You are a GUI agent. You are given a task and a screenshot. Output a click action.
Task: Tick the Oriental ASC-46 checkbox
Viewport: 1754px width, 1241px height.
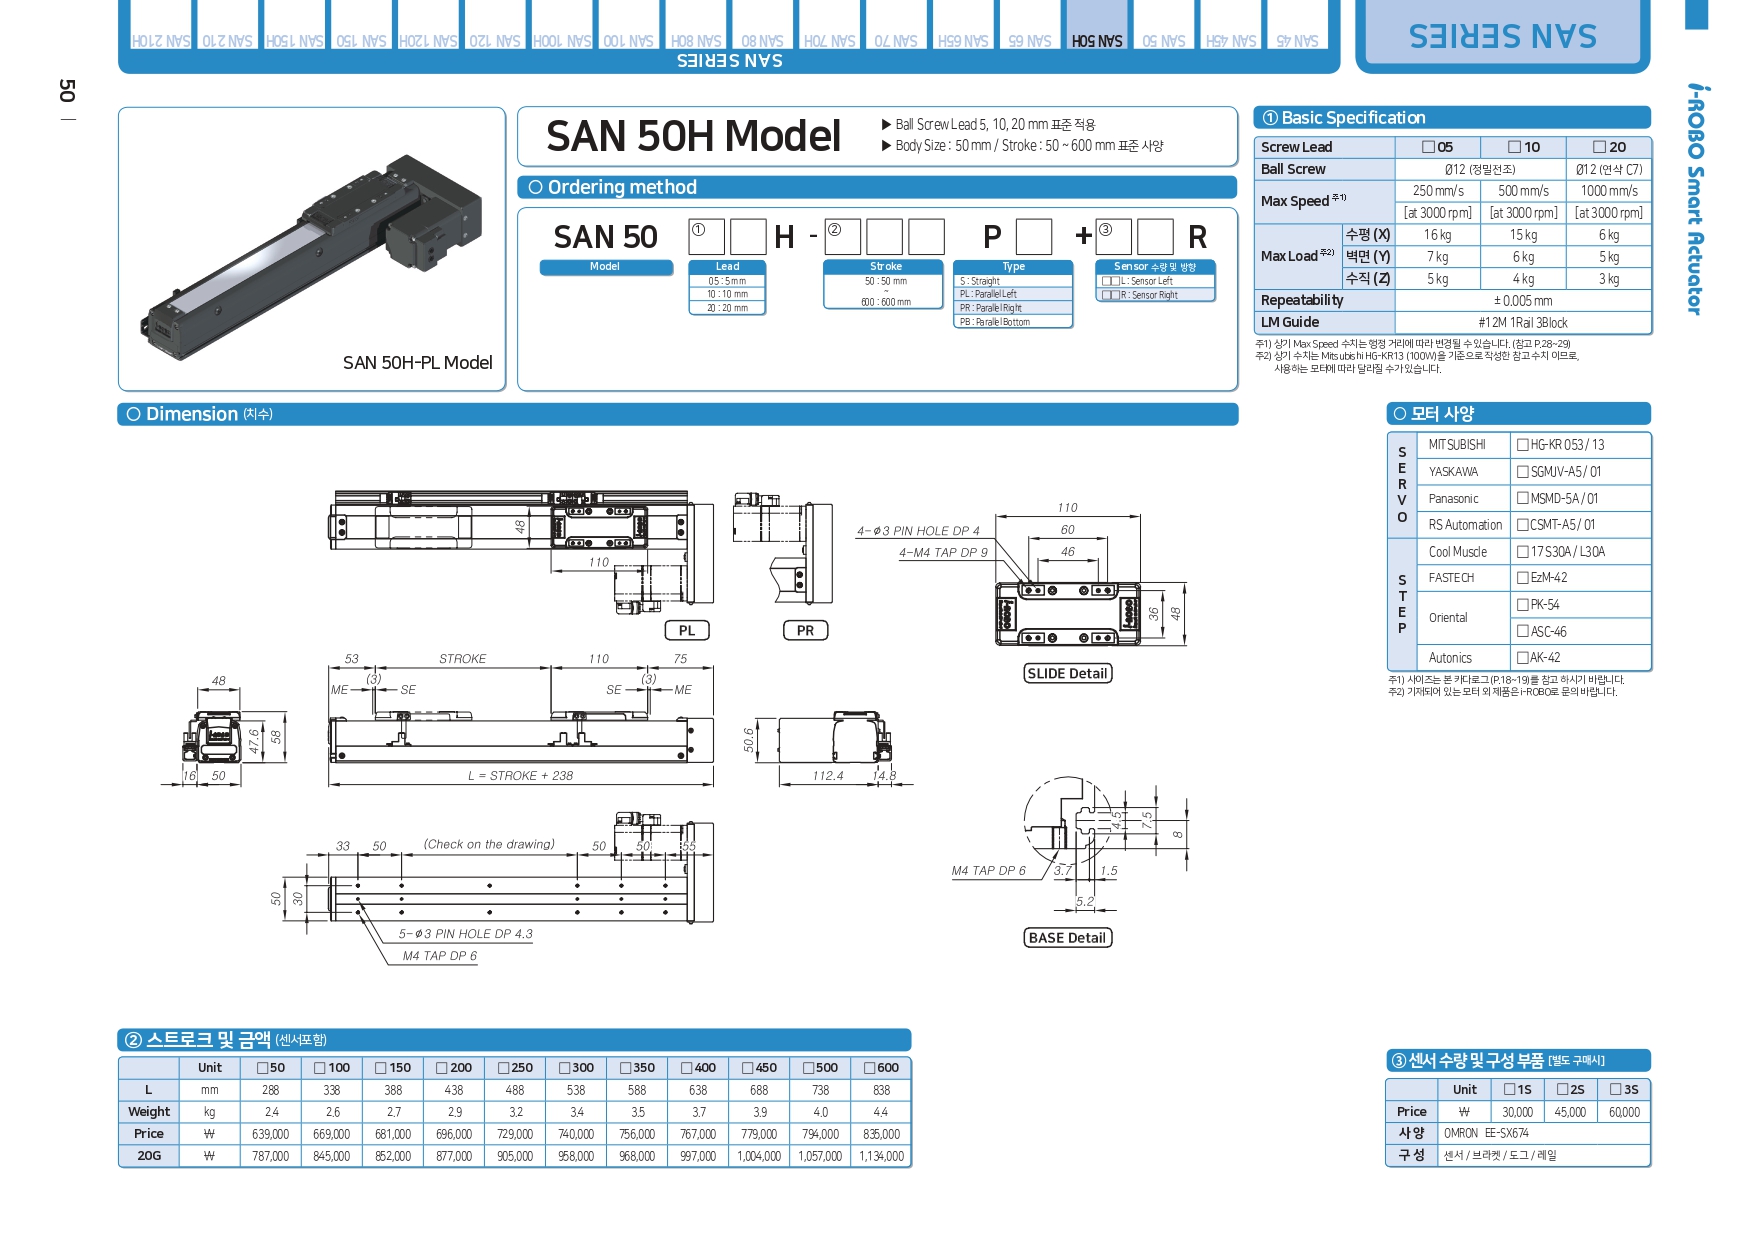coord(1523,632)
